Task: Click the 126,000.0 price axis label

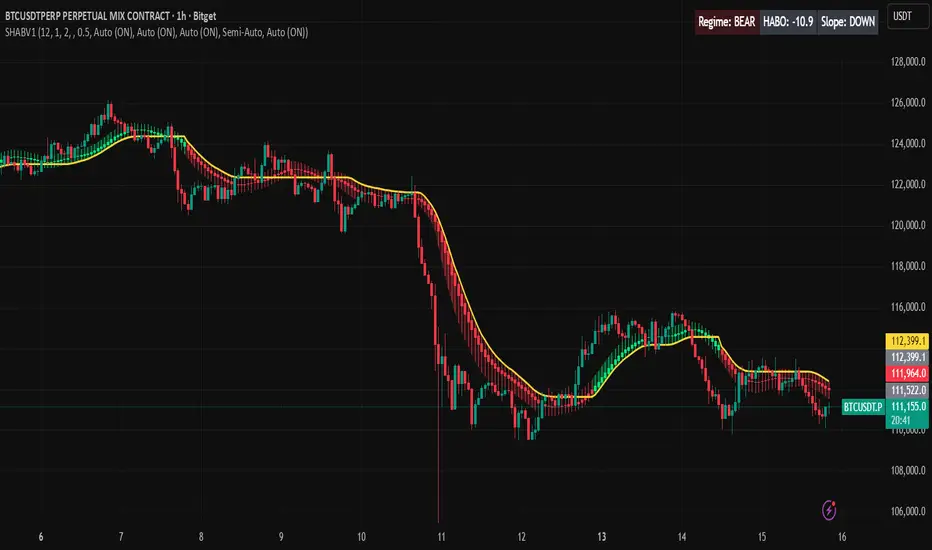Action: pos(908,103)
